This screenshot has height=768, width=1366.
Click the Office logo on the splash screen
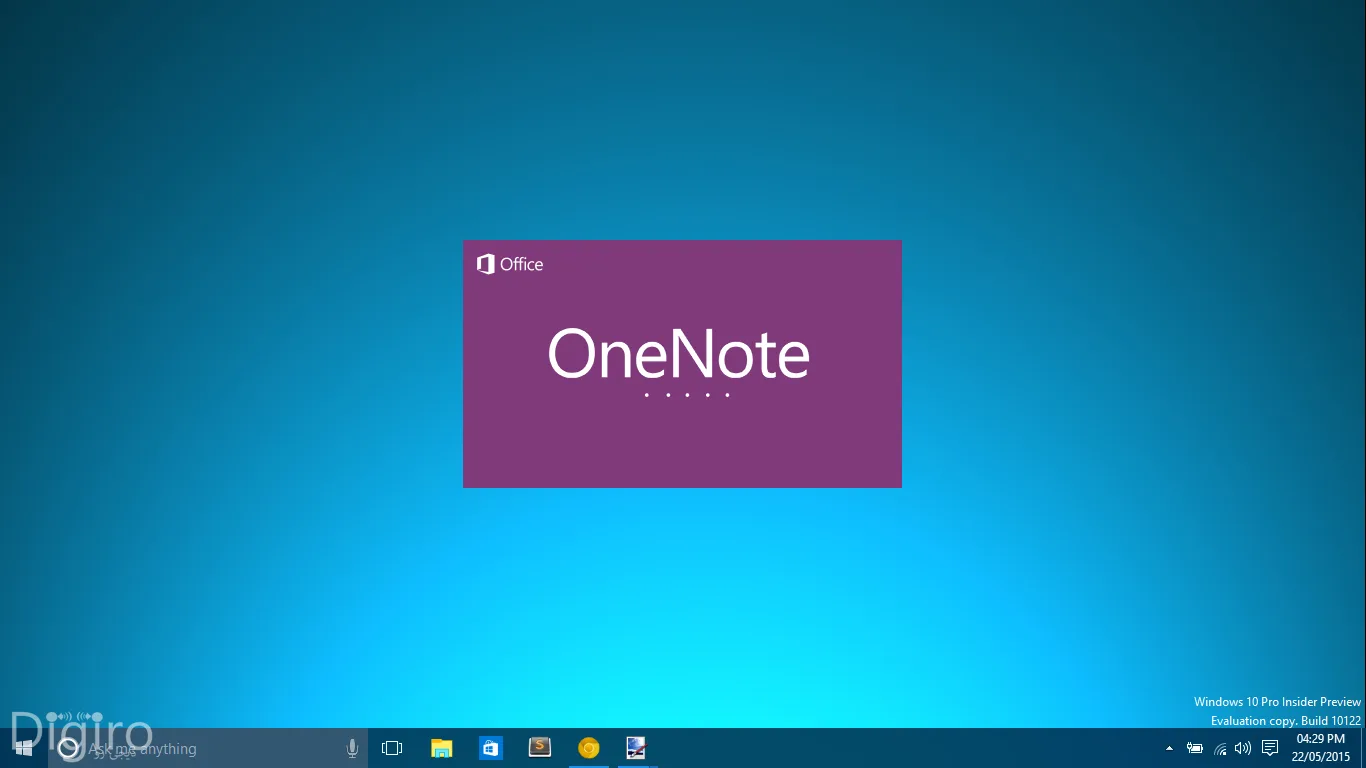tap(510, 264)
